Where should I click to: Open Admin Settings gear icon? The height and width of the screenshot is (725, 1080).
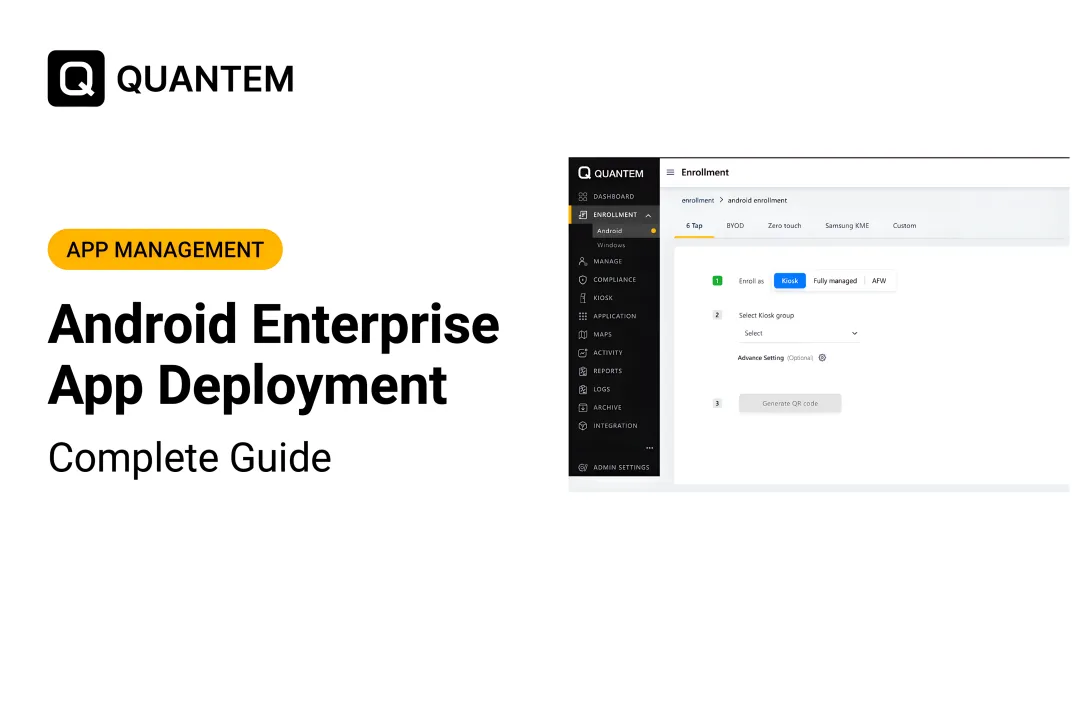(583, 467)
